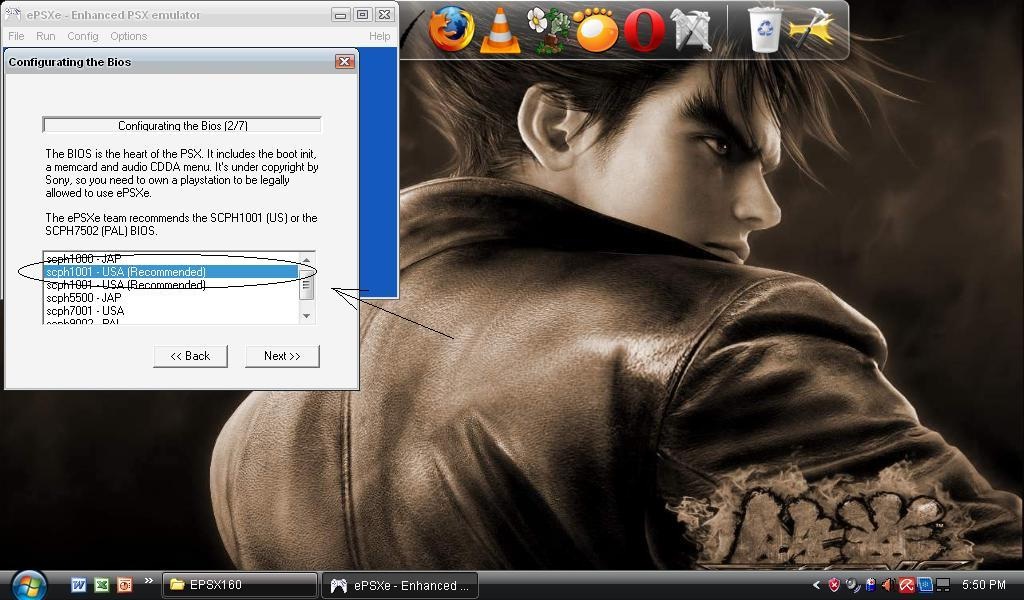Switch to the EPSX160 folder taskbar button

[239, 585]
